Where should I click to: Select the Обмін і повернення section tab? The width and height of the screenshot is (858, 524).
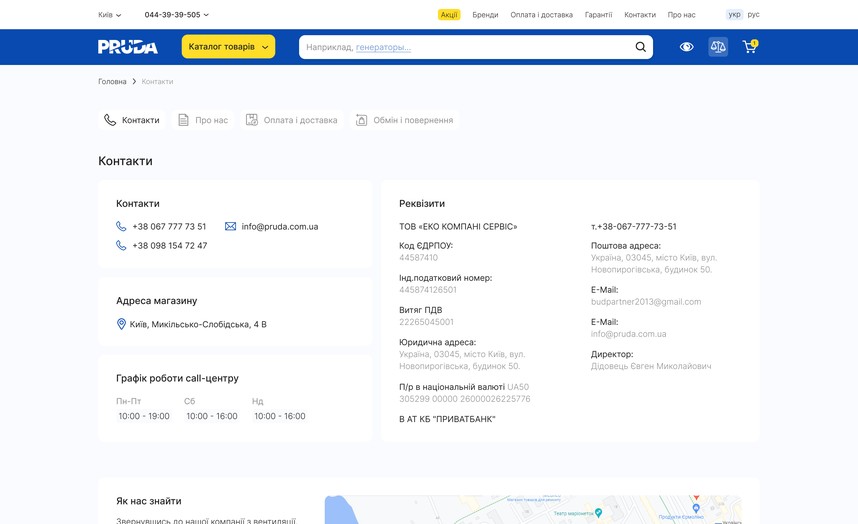pos(404,120)
